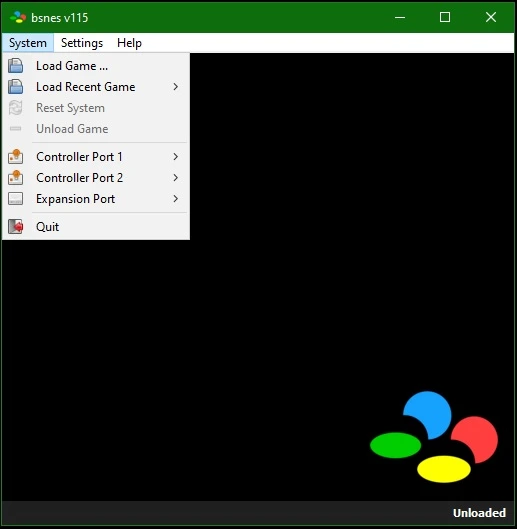The height and width of the screenshot is (529, 517).
Task: Maximize the bsnes window
Action: pos(445,17)
